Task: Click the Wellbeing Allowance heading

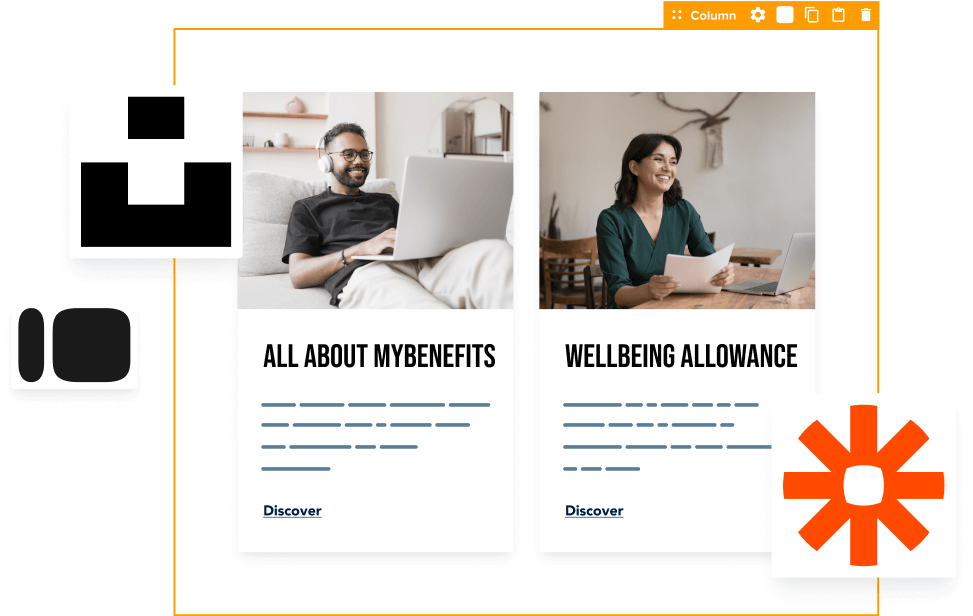Action: pyautogui.click(x=681, y=357)
